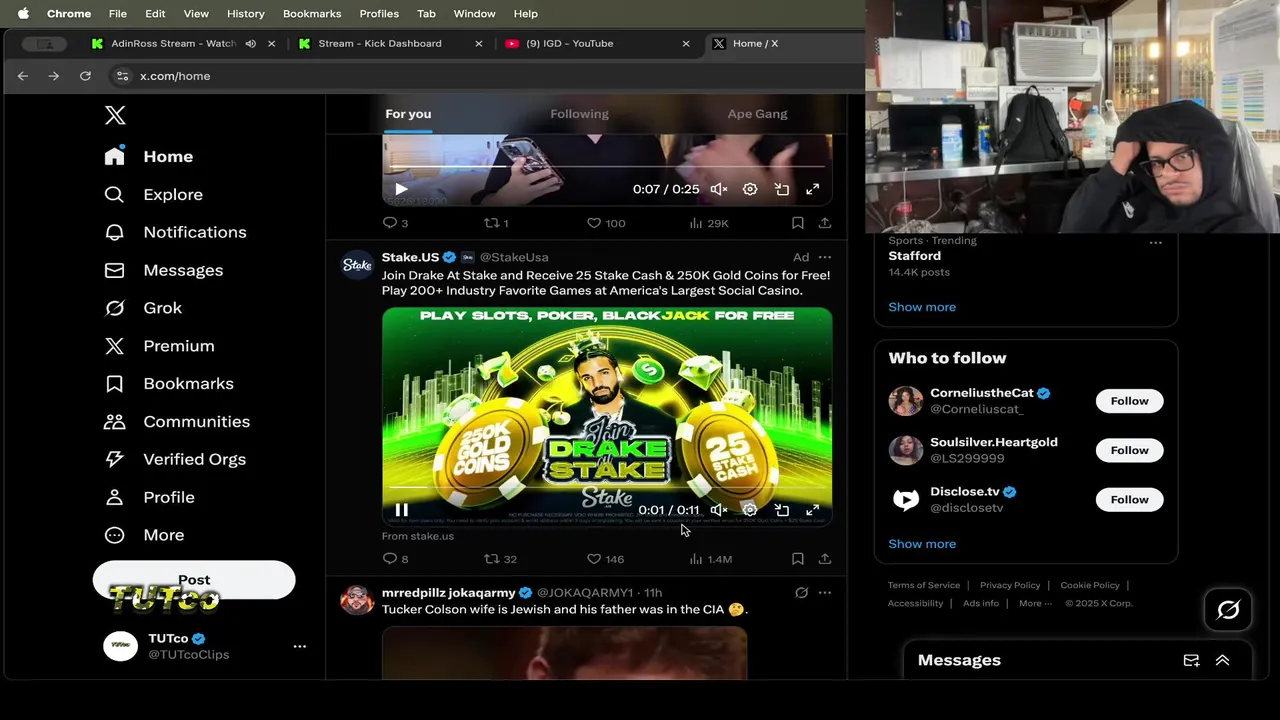Viewport: 1280px width, 720px height.
Task: Unmute the top video at 0:07
Action: (x=718, y=189)
